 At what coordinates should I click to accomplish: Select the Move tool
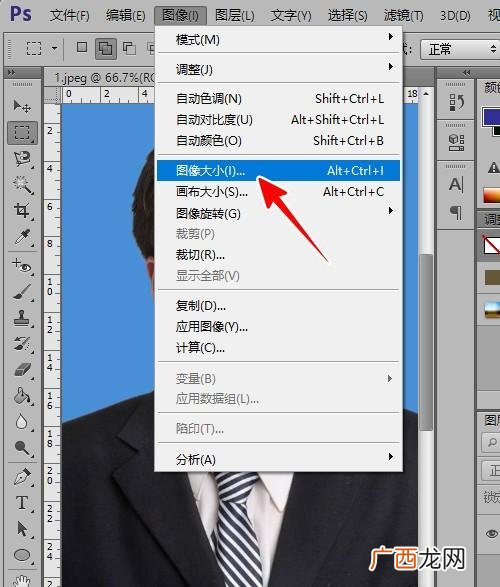click(22, 106)
